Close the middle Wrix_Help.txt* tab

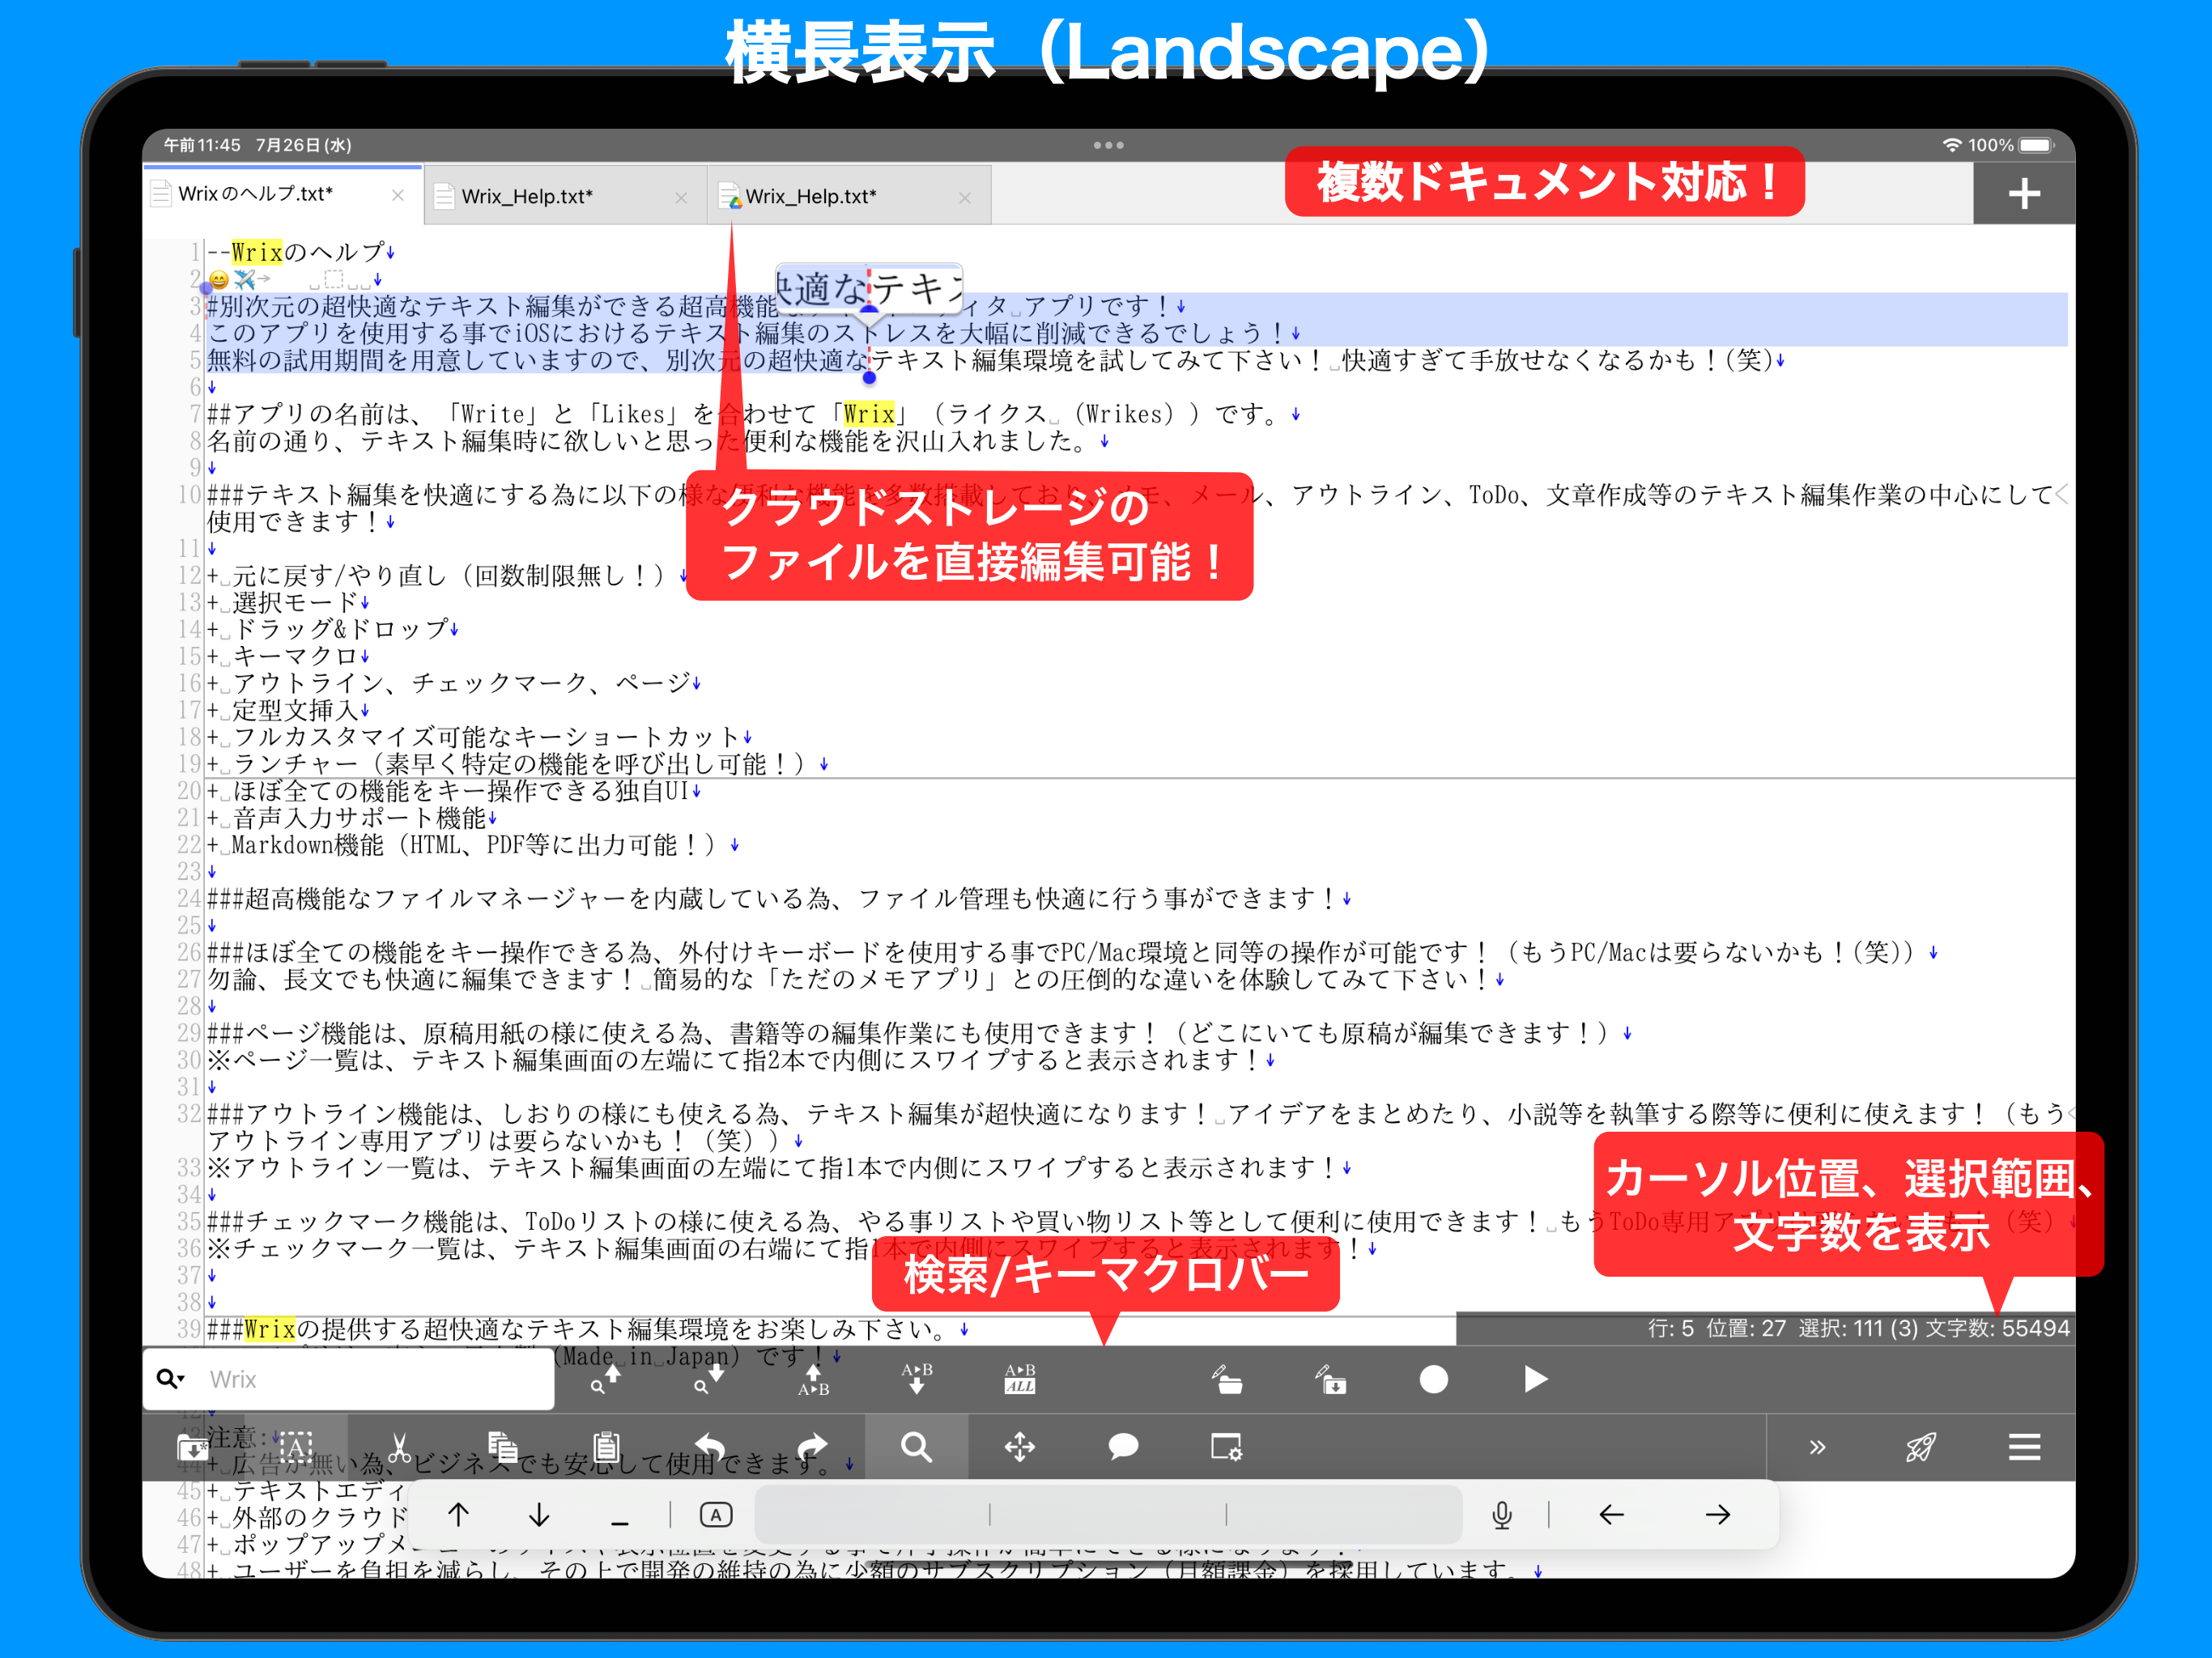pos(681,197)
